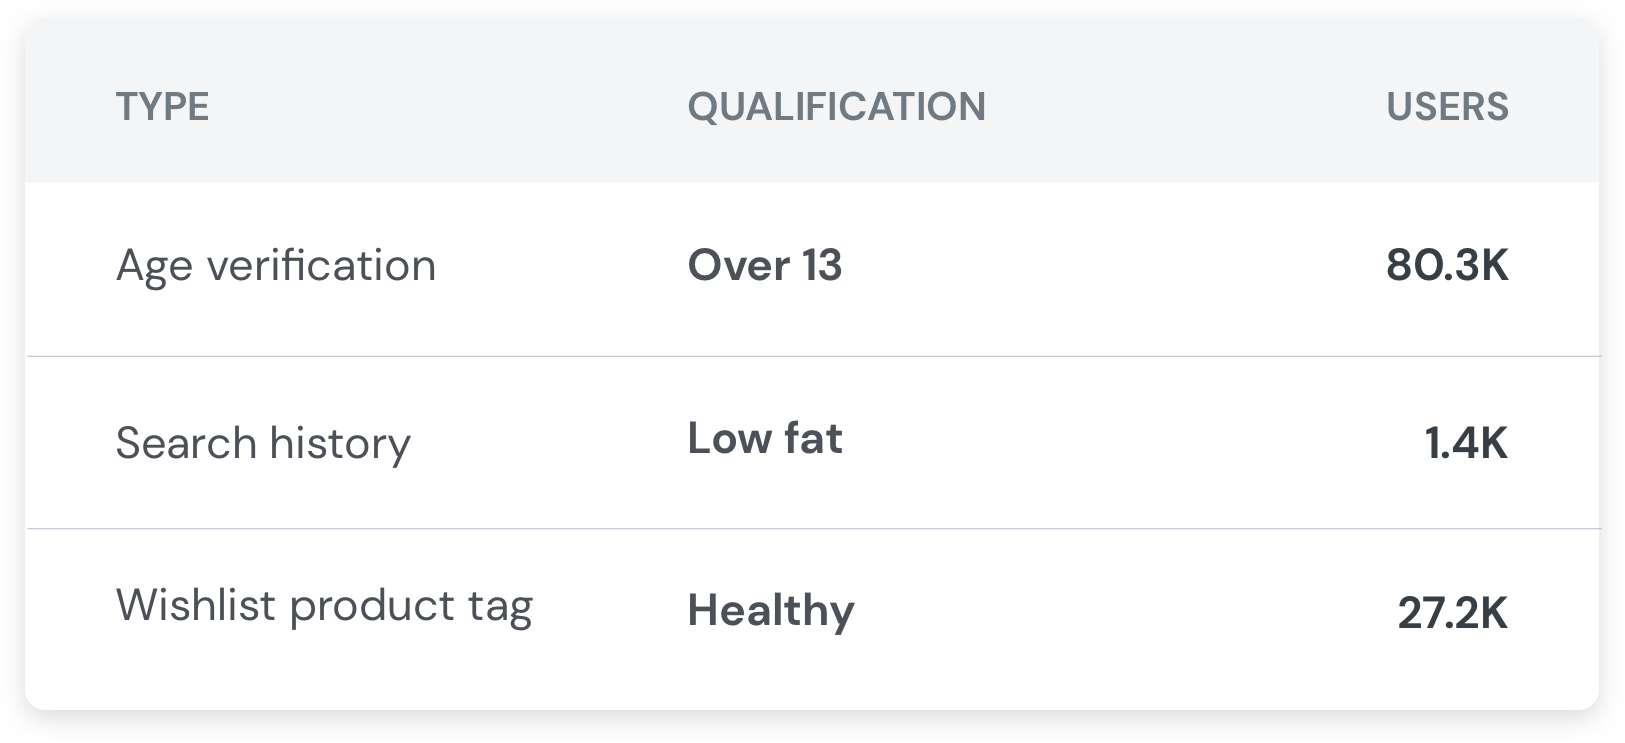Open the Wishlist product tag entry
Image resolution: width=1625 pixels, height=743 pixels.
pos(324,606)
